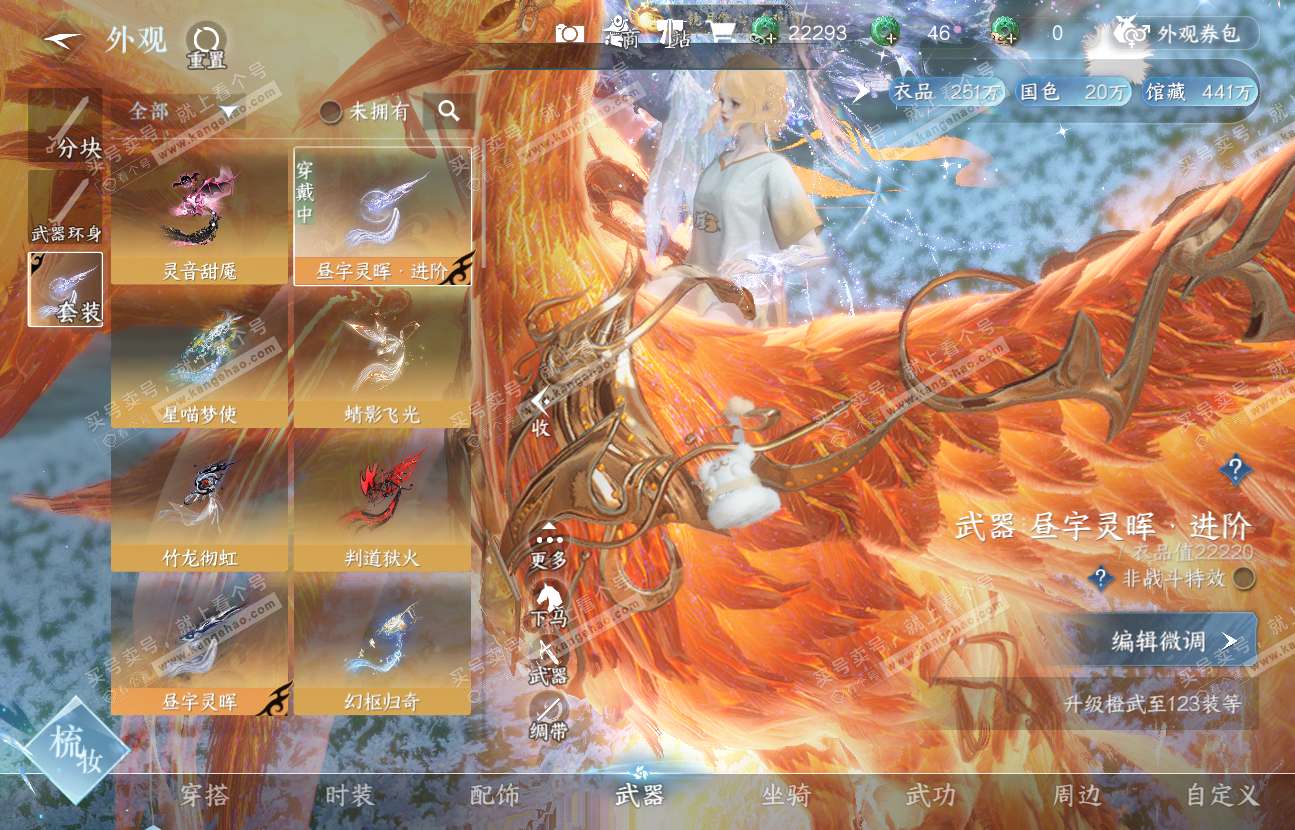Open the 站 icon in top bar
The height and width of the screenshot is (830, 1295).
(674, 33)
